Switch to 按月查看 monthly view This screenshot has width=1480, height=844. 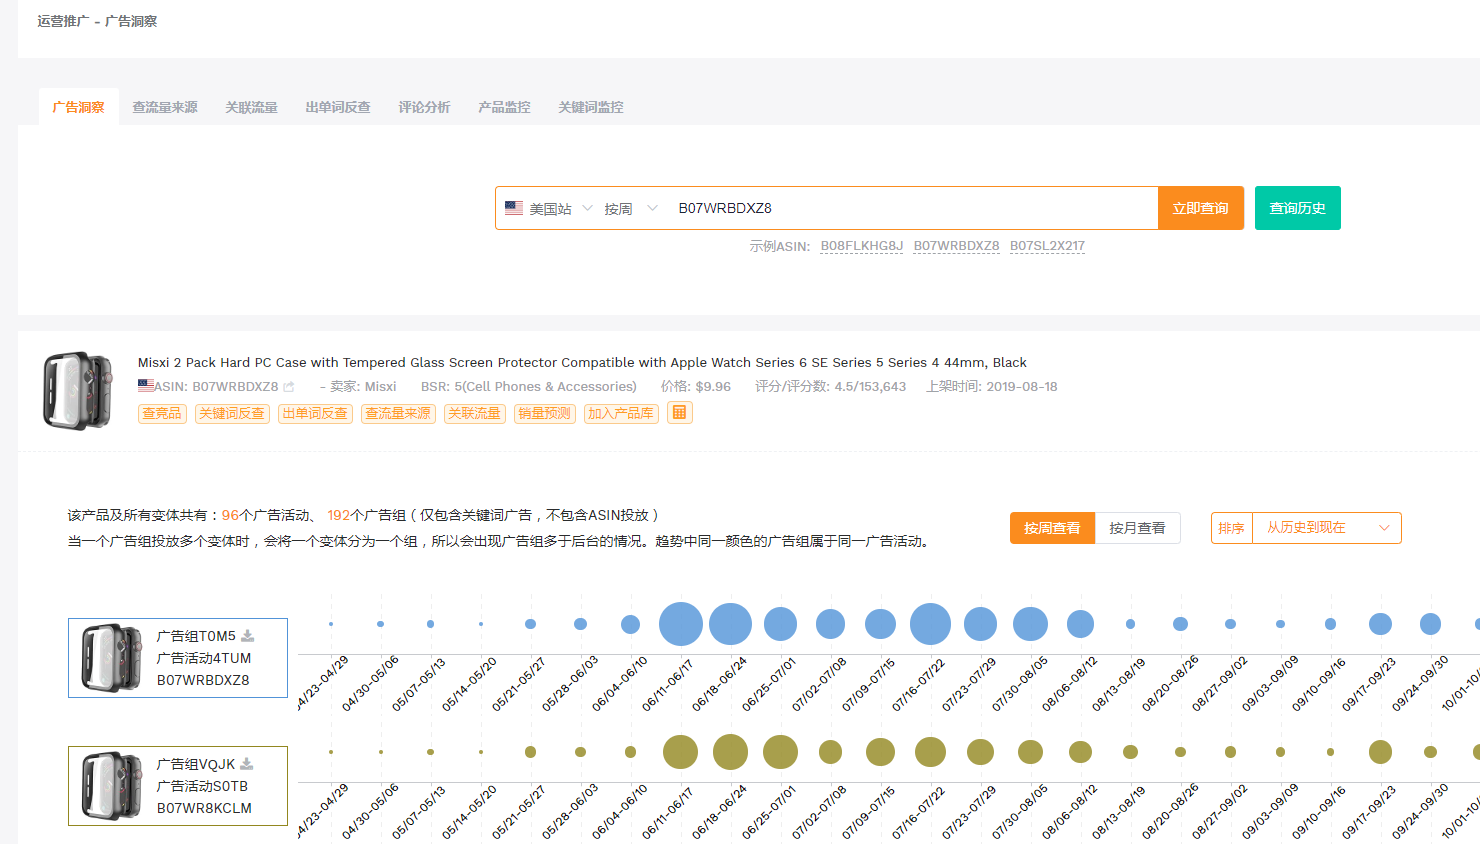point(1137,528)
